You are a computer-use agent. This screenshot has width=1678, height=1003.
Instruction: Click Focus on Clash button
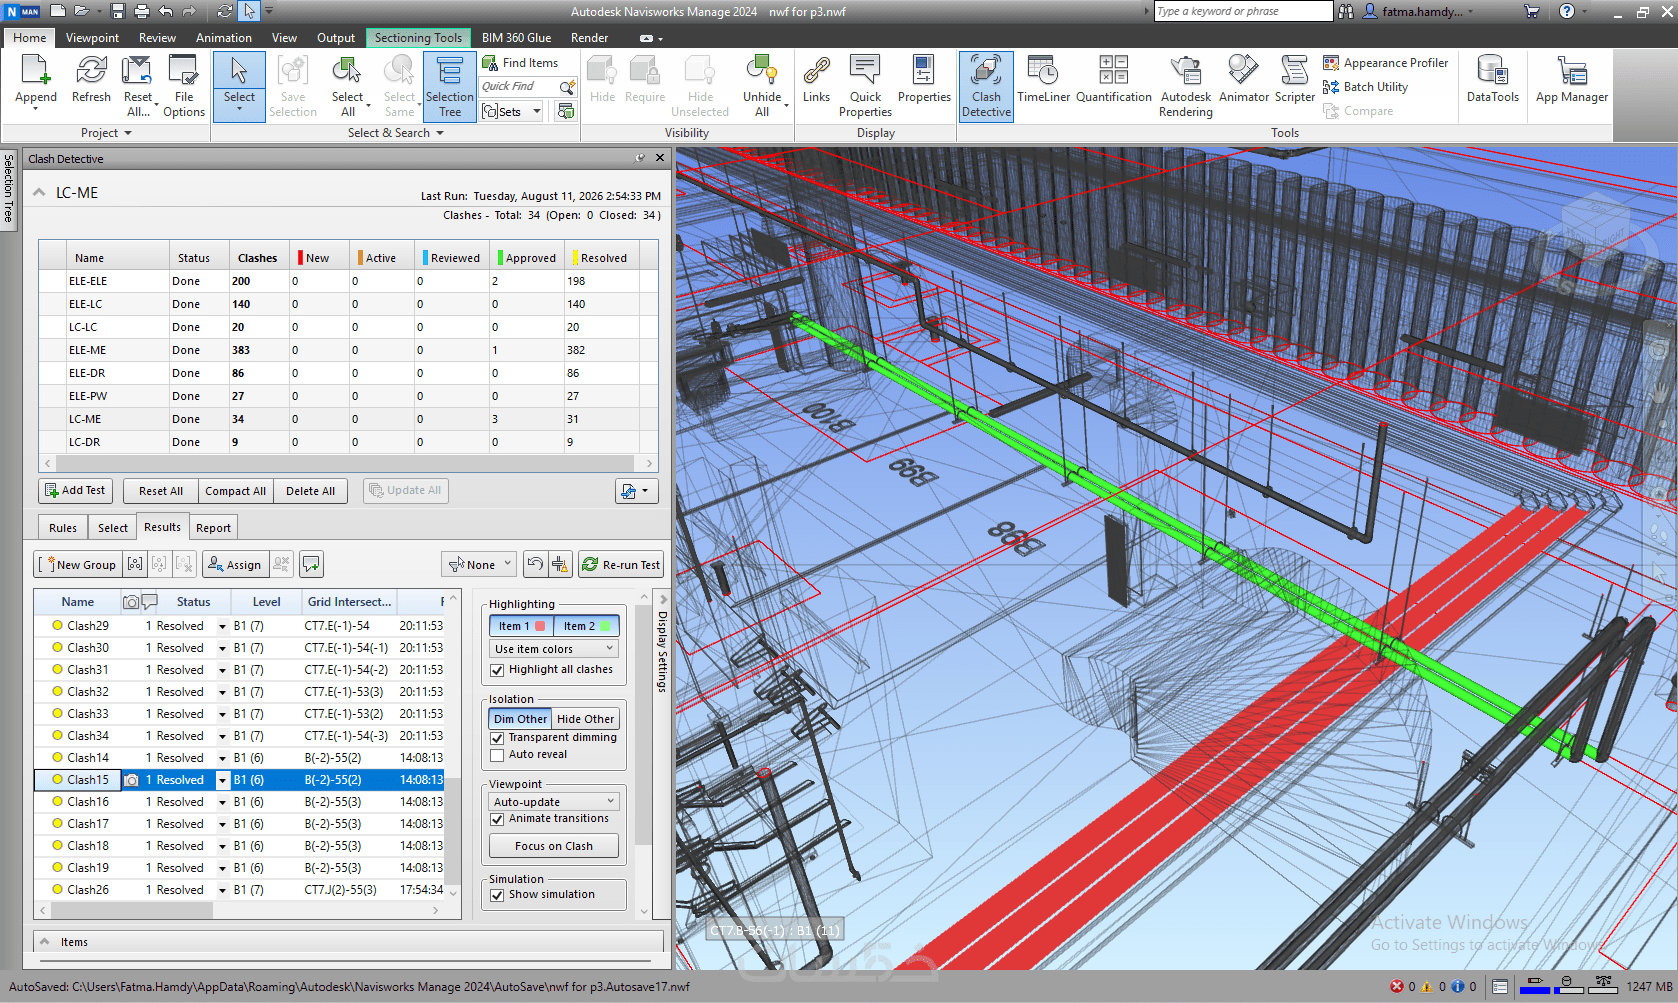[554, 846]
